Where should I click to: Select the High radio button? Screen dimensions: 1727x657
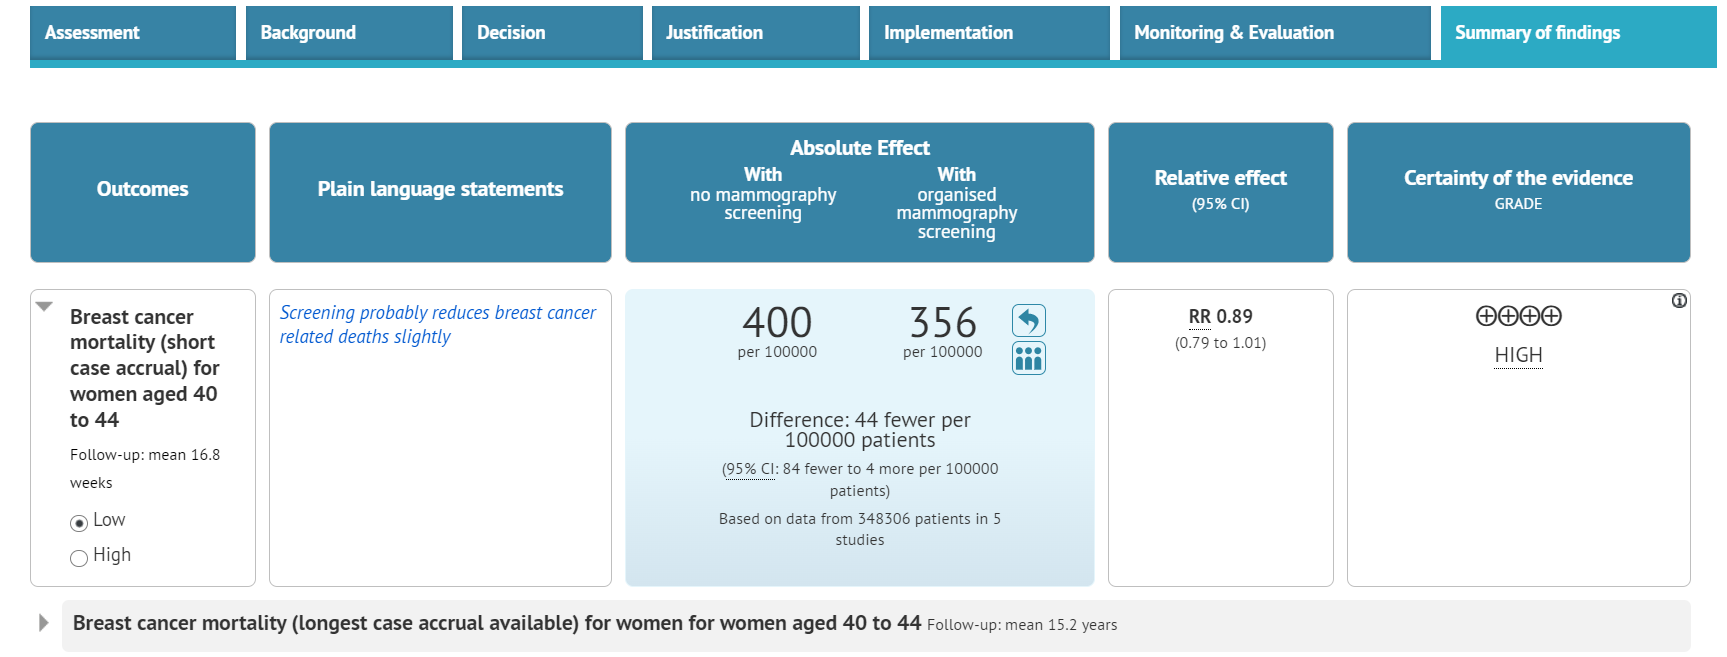(x=78, y=557)
